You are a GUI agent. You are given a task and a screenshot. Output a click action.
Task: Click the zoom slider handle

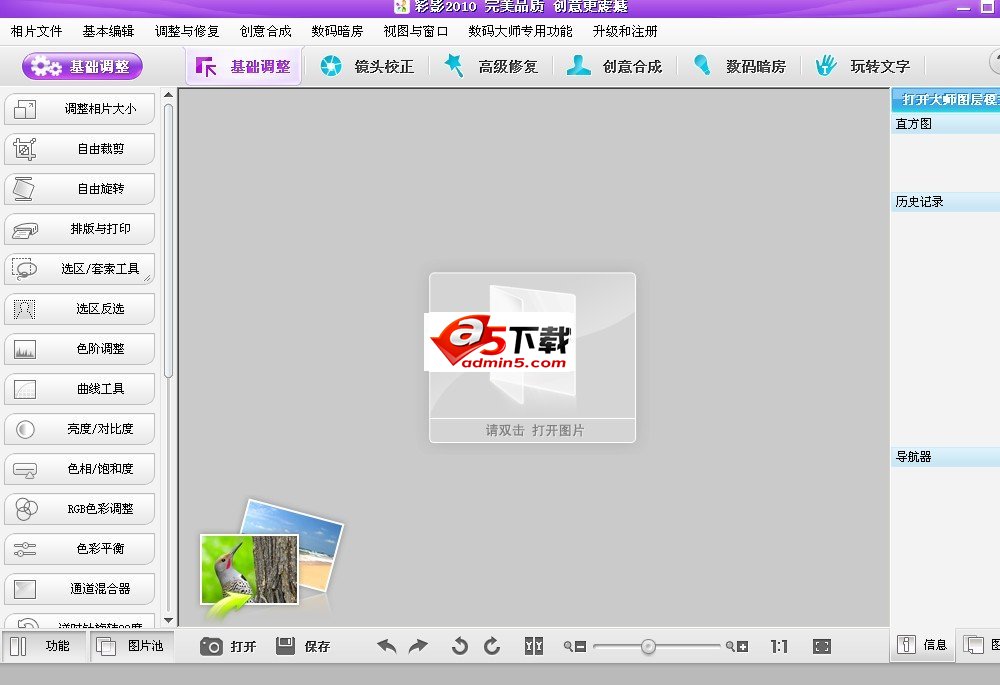click(648, 647)
